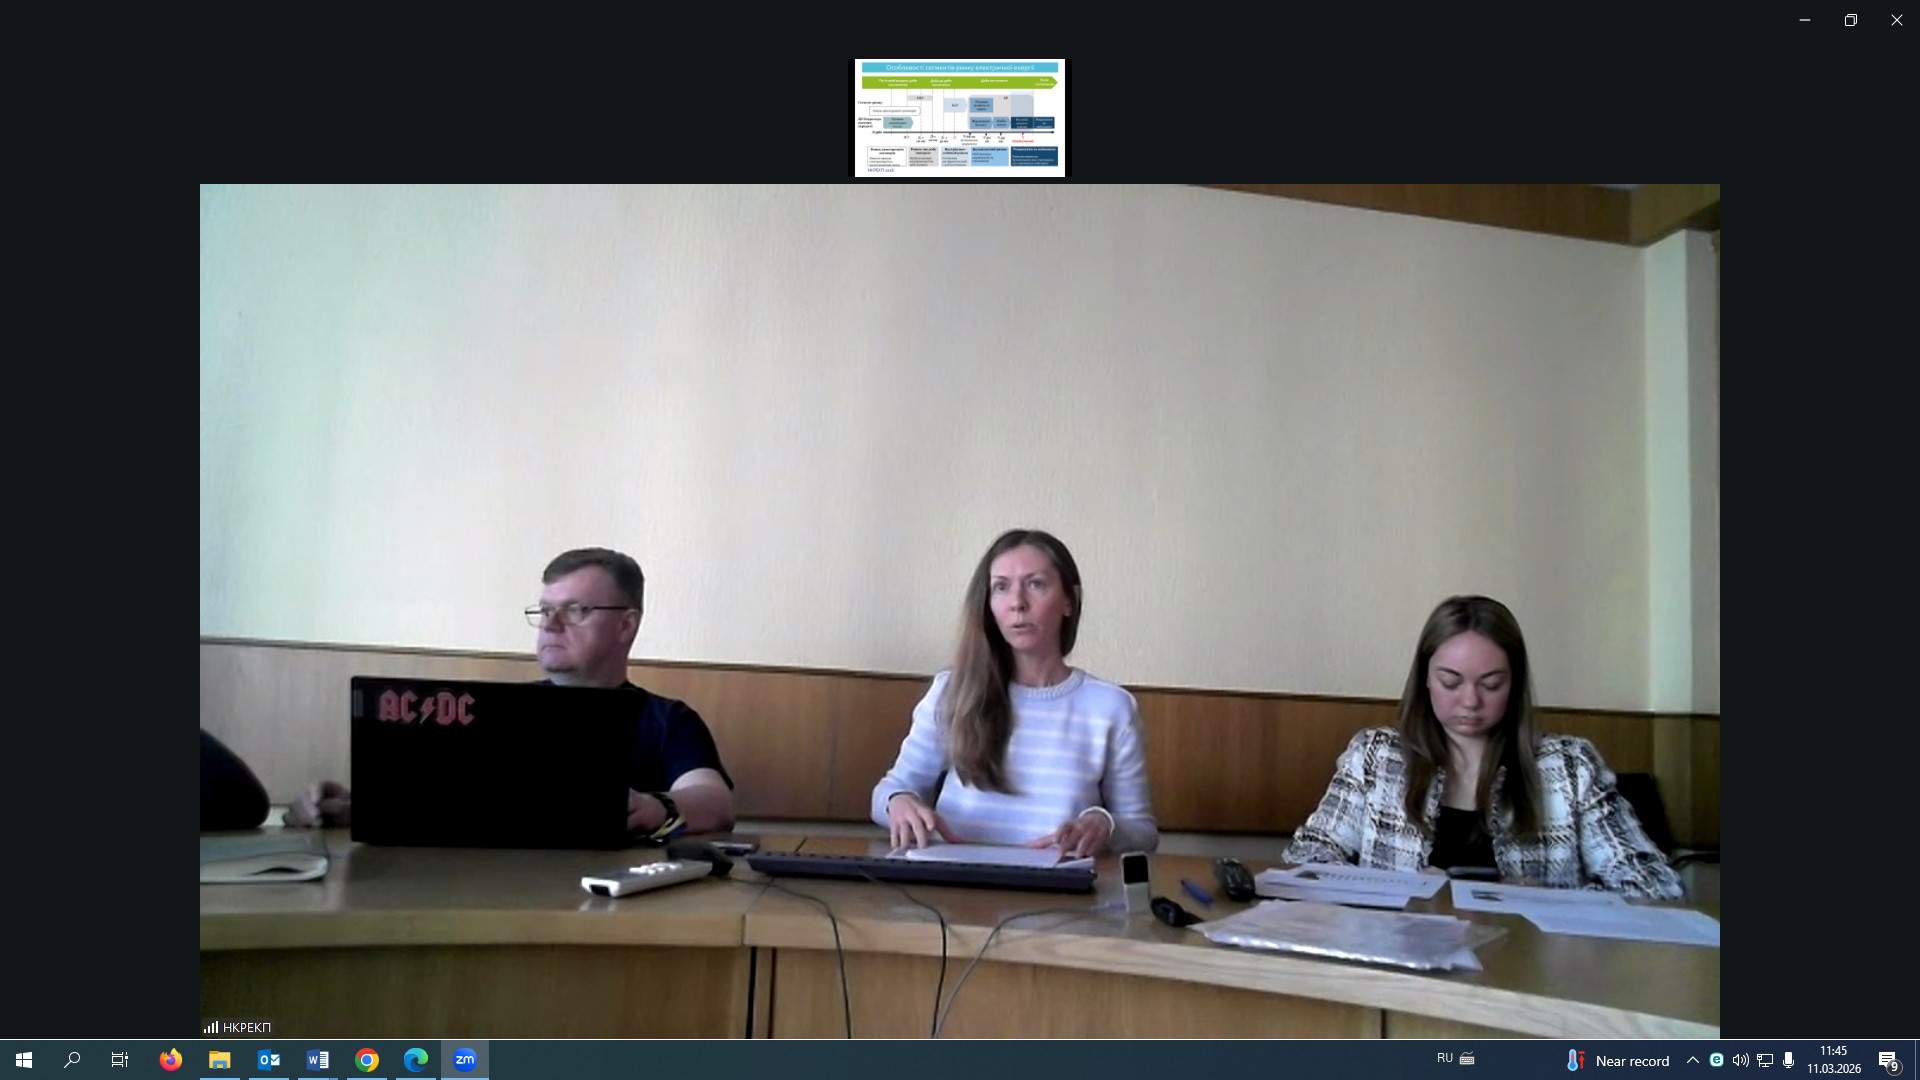Switch to Outlook on the taskbar
The width and height of the screenshot is (1920, 1080).
click(269, 1060)
